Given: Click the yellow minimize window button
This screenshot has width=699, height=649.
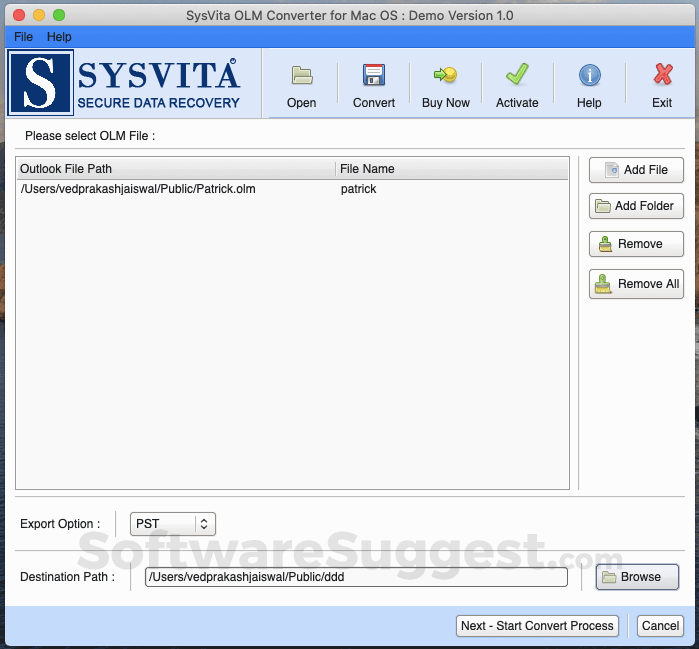Looking at the screenshot, I should click(39, 15).
